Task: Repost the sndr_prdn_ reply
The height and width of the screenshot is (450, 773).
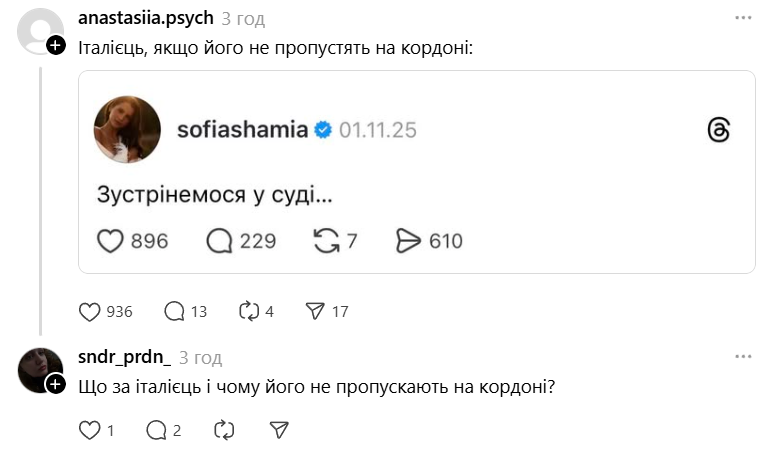Action: tap(225, 430)
